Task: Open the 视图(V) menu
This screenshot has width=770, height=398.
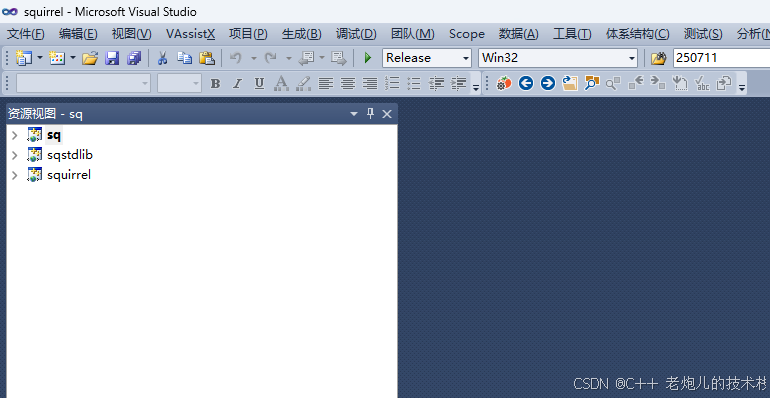Action: [x=131, y=34]
